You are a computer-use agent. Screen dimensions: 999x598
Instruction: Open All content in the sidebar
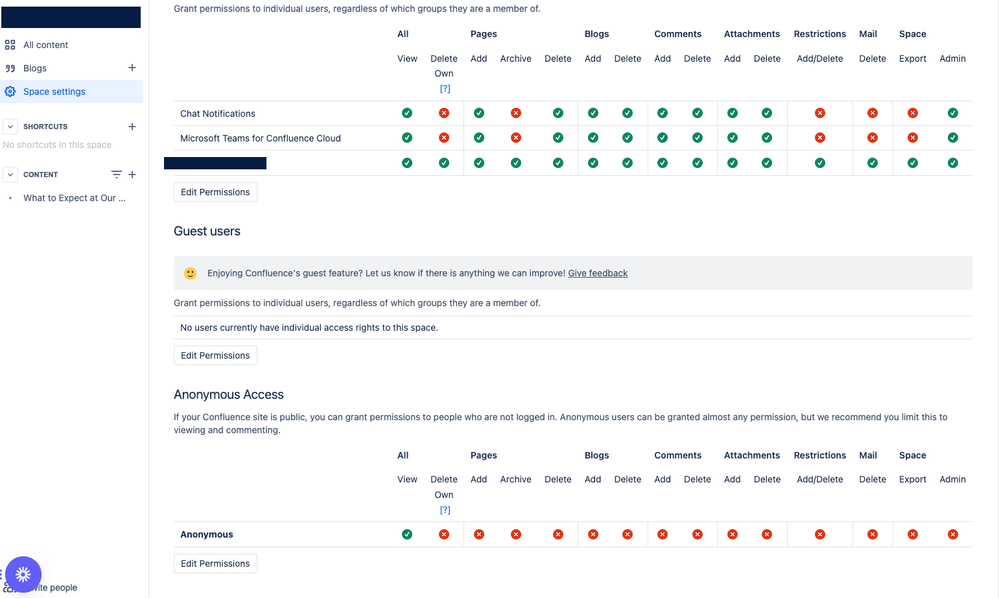pos(45,45)
